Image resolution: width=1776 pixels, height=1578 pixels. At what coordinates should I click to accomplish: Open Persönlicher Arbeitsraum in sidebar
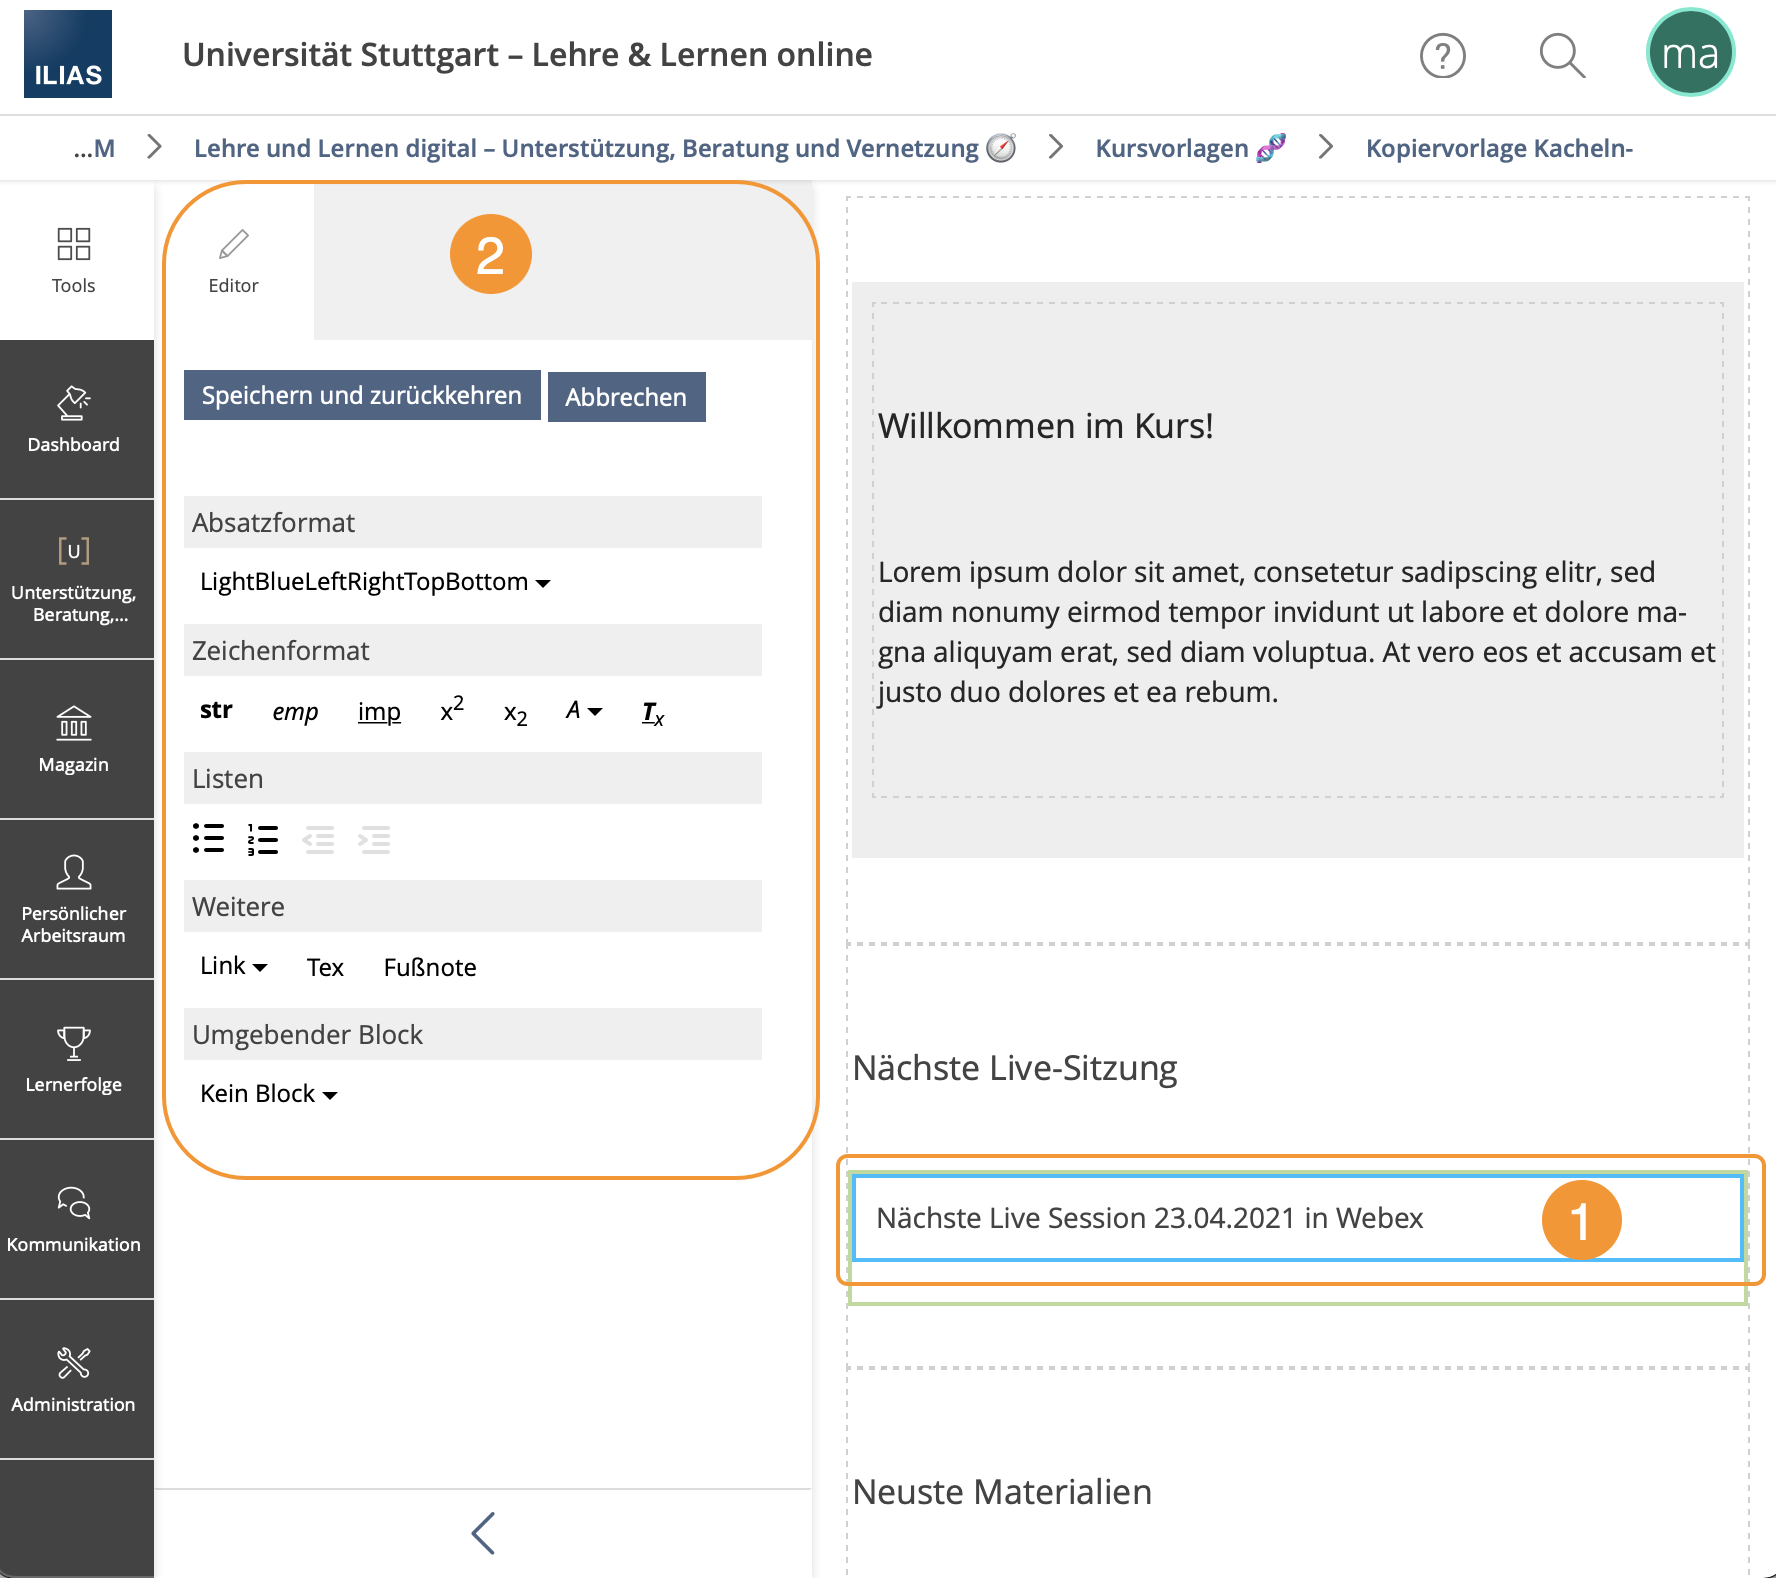(x=74, y=900)
